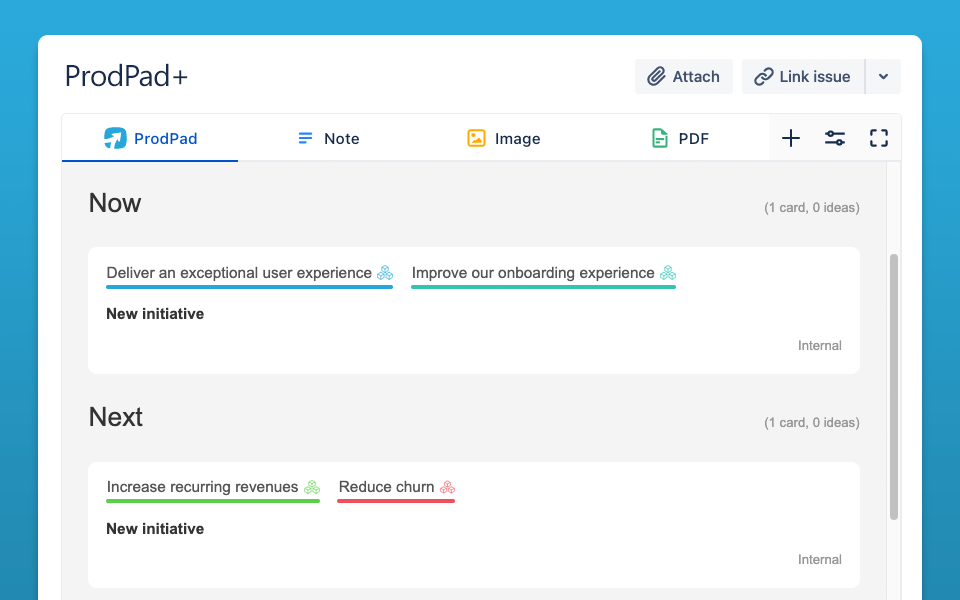This screenshot has height=600, width=960.
Task: Select 'New initiative' title in the Next card
Action: [x=155, y=528]
